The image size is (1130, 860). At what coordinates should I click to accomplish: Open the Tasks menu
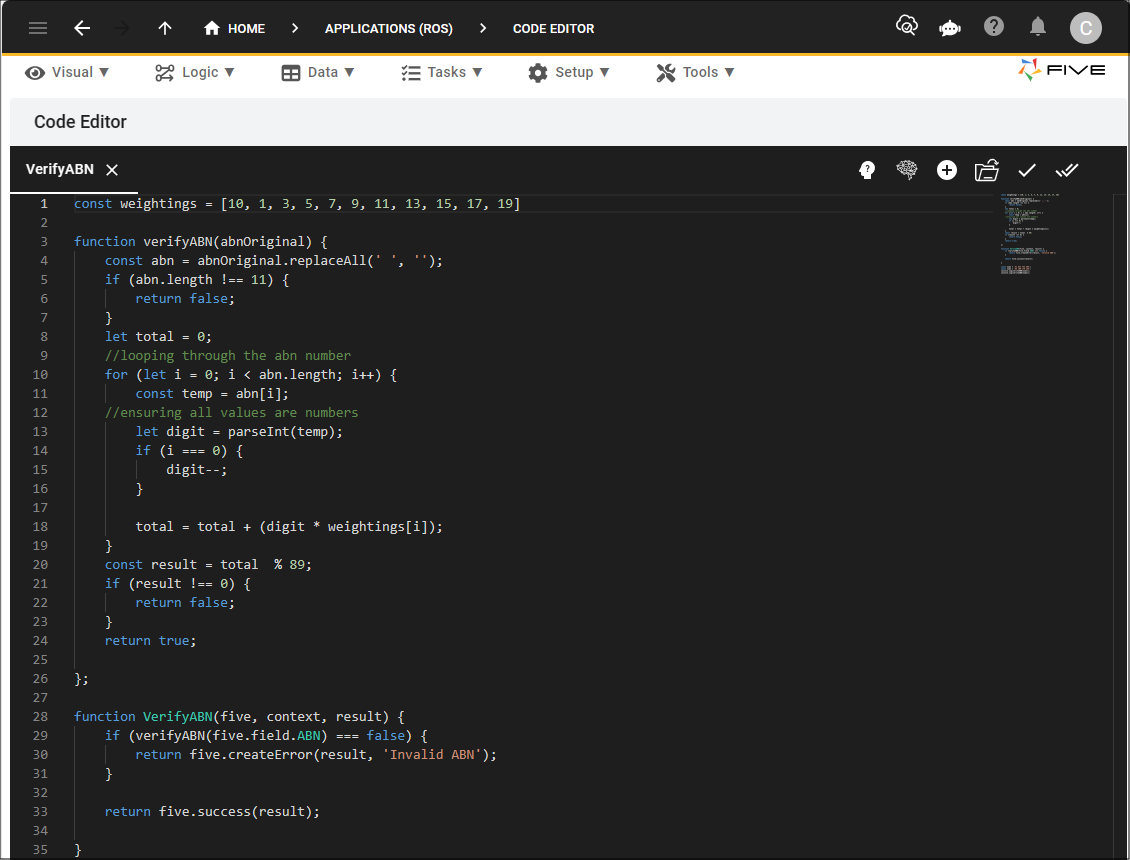pos(441,72)
